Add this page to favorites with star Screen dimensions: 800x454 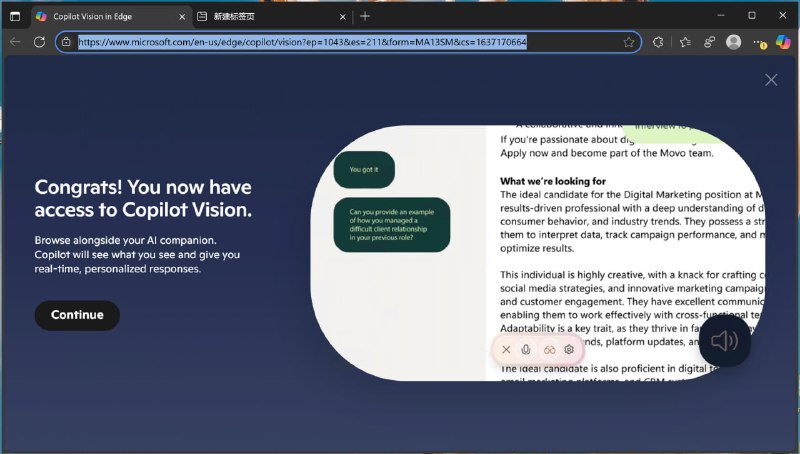(x=629, y=42)
